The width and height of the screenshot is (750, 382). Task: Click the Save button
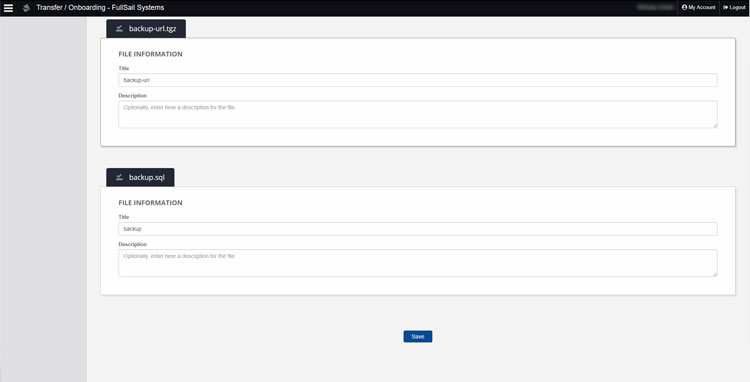pos(418,337)
